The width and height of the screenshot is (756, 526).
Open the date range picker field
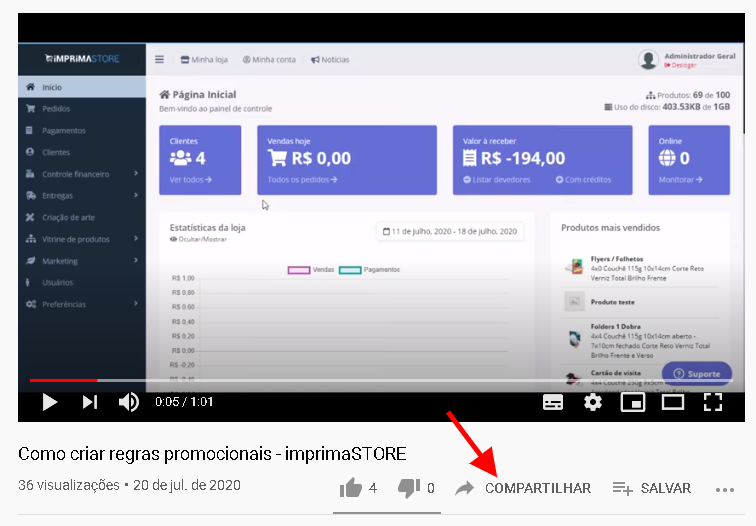pyautogui.click(x=450, y=231)
